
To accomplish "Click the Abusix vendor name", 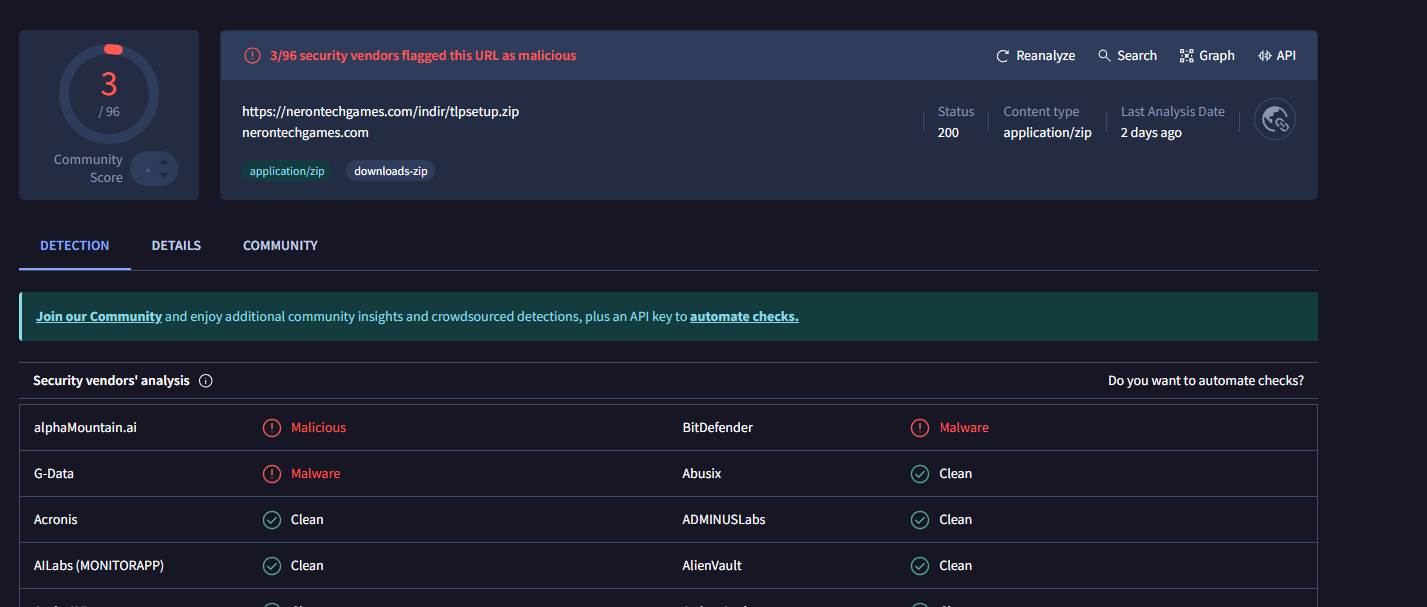I will pyautogui.click(x=702, y=474).
